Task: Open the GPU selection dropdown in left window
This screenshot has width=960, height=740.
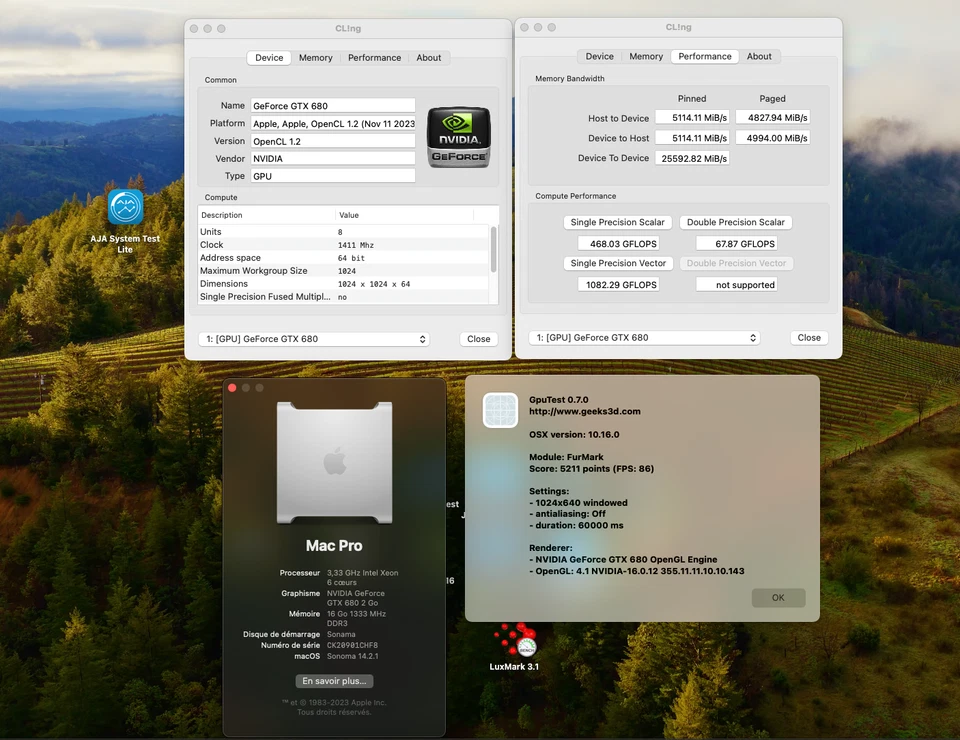Action: click(x=314, y=338)
